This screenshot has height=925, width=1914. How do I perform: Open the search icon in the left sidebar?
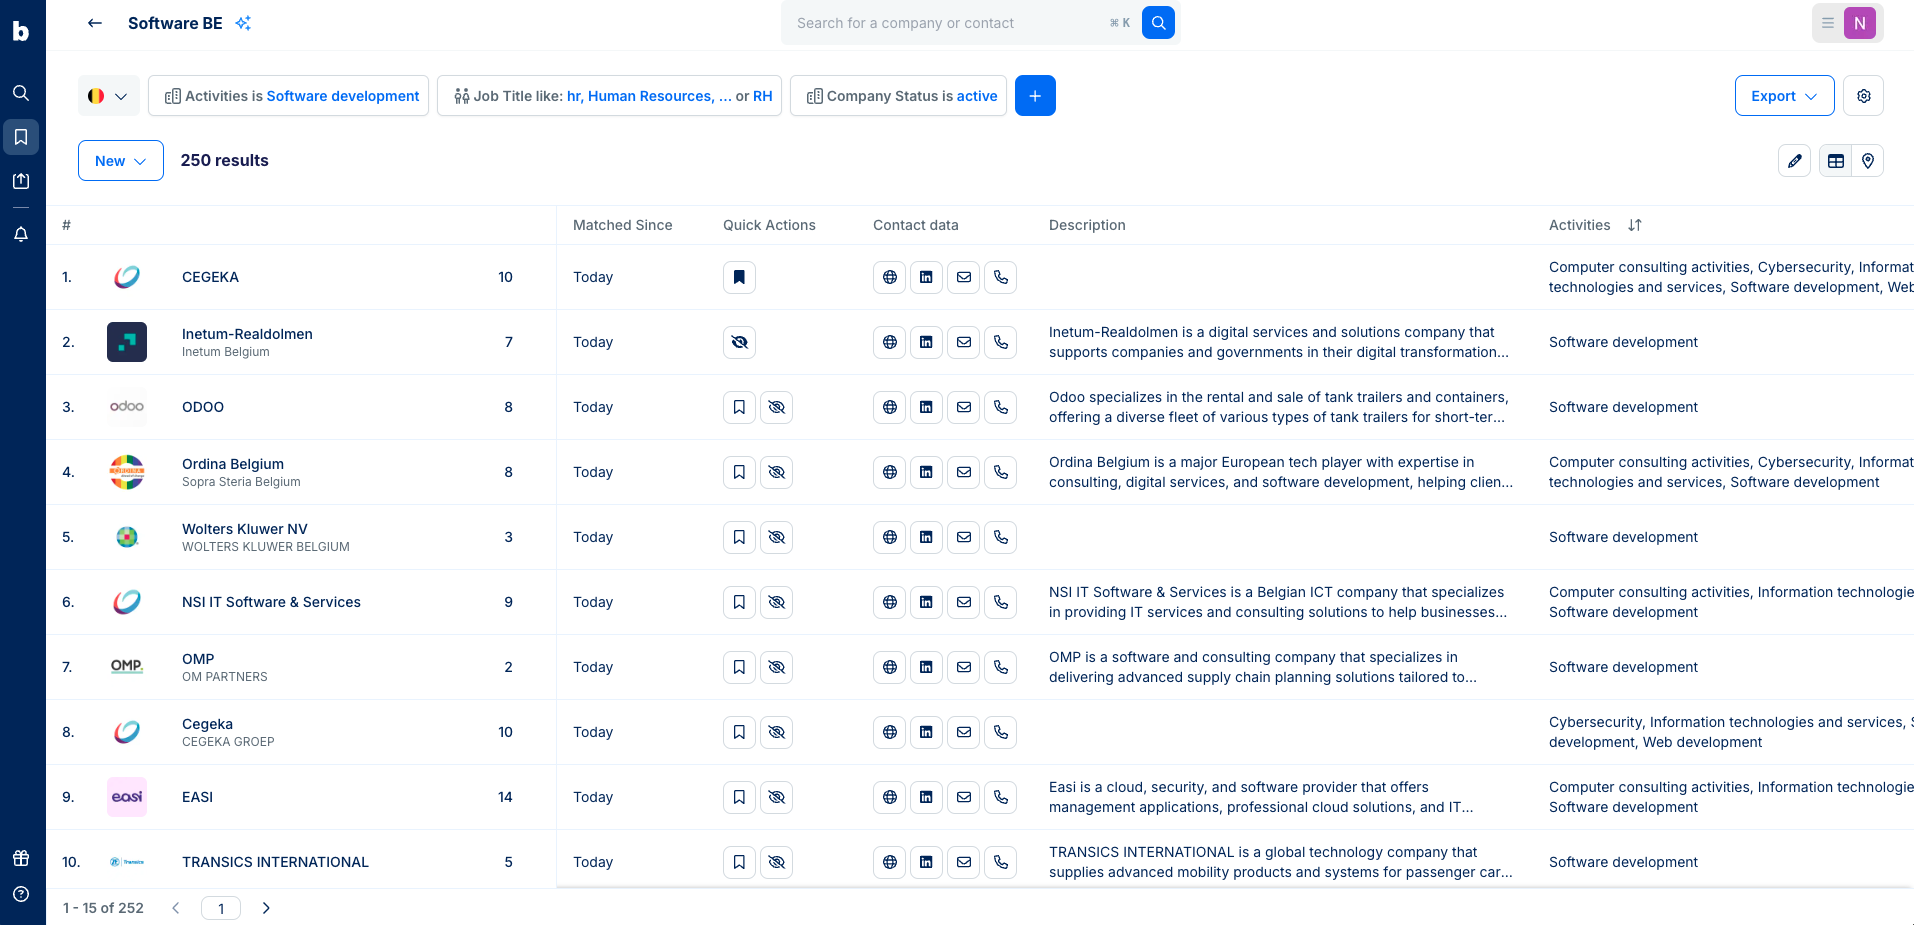point(21,93)
